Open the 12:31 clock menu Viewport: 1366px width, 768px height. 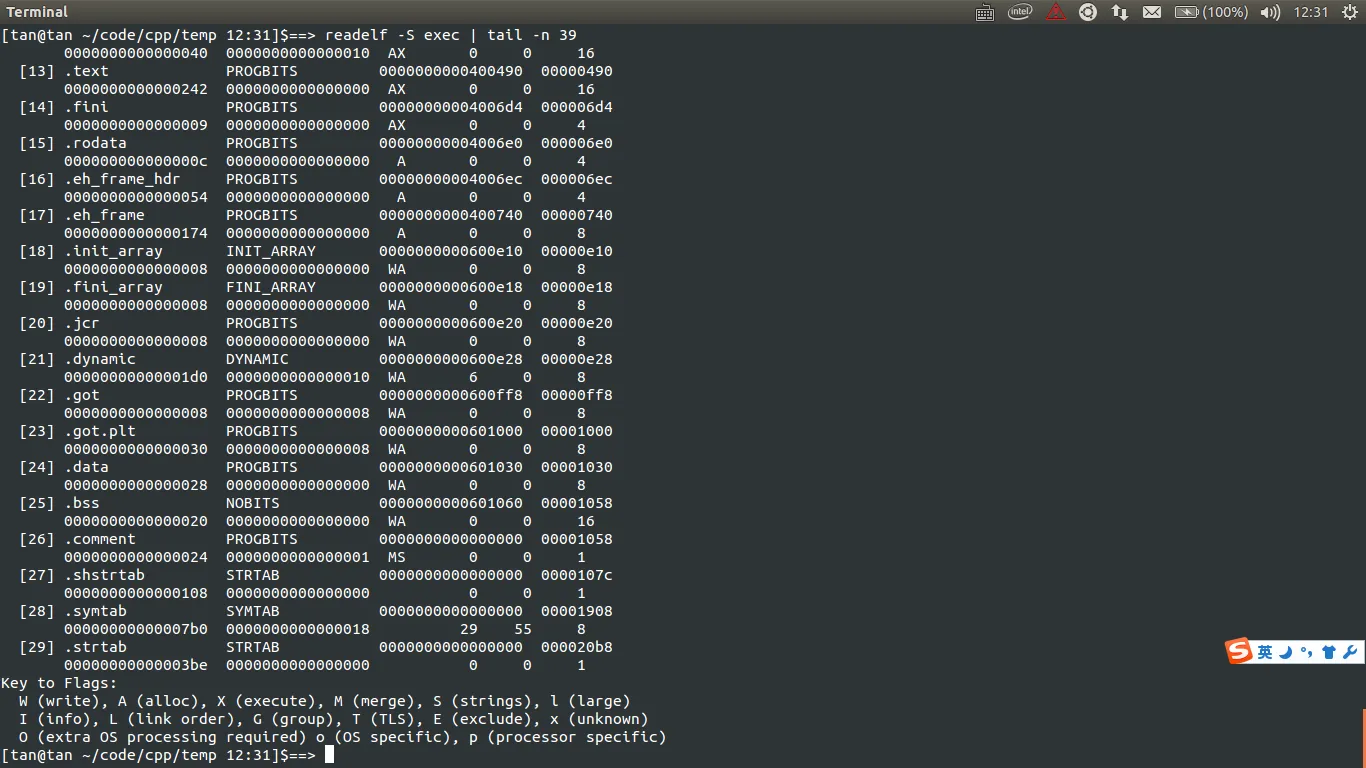(x=1310, y=12)
